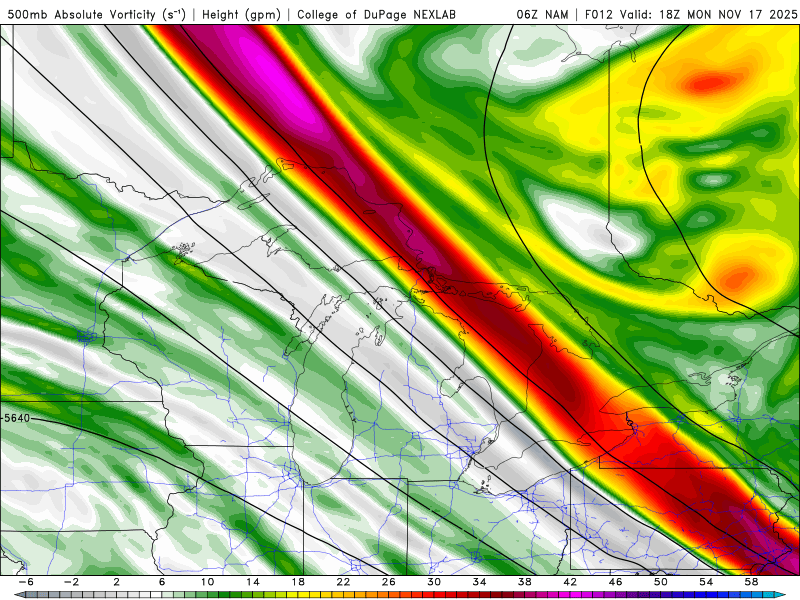Click 'College of DuPage NEXLAB' header text
The image size is (800, 600).
pos(377,14)
